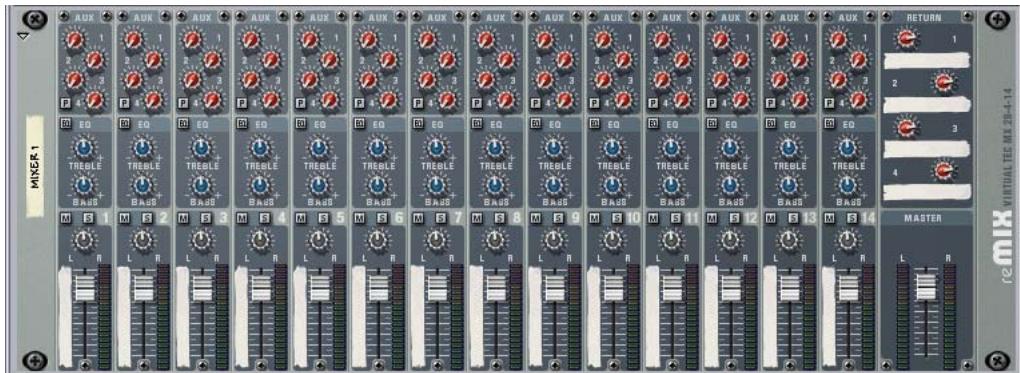The height and width of the screenshot is (373, 1020).
Task: Mute channel 1 with its M button
Action: pos(65,217)
